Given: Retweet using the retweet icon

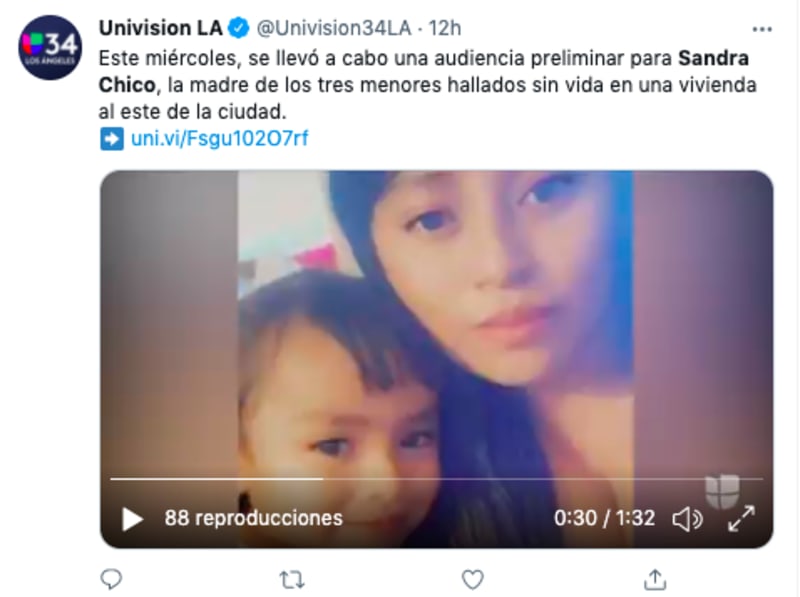Looking at the screenshot, I should [292, 580].
